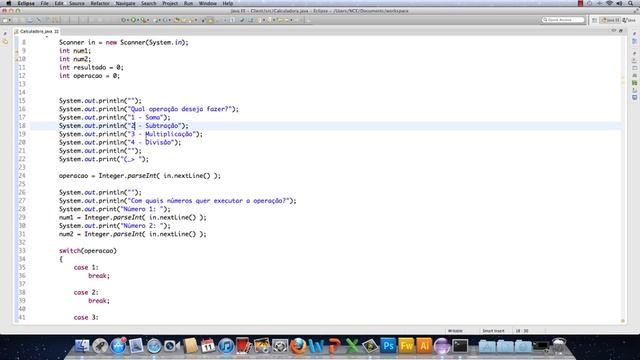
Task: Open Safari from the Dock
Action: 154,346
